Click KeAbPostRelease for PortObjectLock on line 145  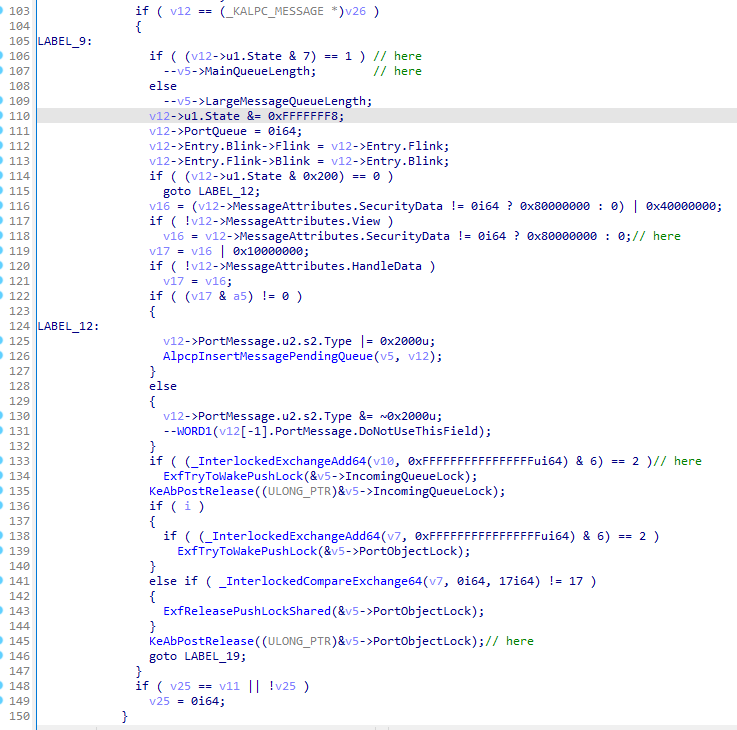pyautogui.click(x=202, y=641)
